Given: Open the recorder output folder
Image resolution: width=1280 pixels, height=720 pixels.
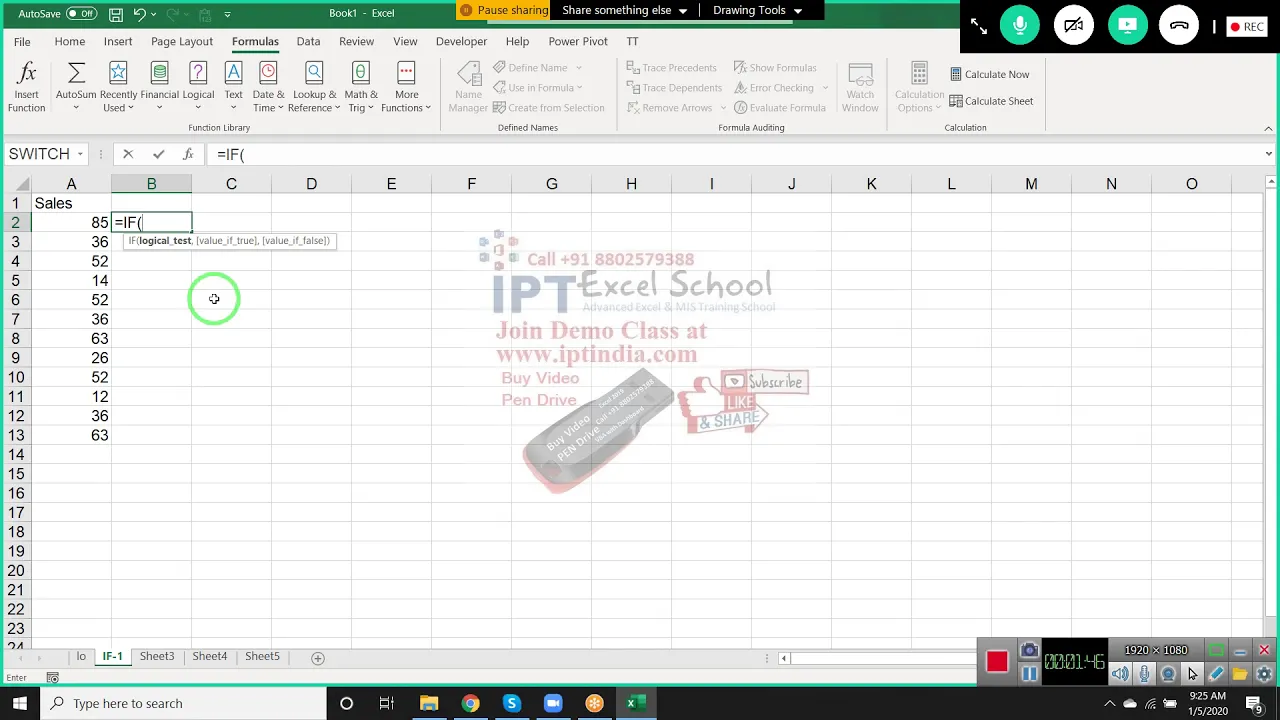Looking at the screenshot, I should 1240,674.
